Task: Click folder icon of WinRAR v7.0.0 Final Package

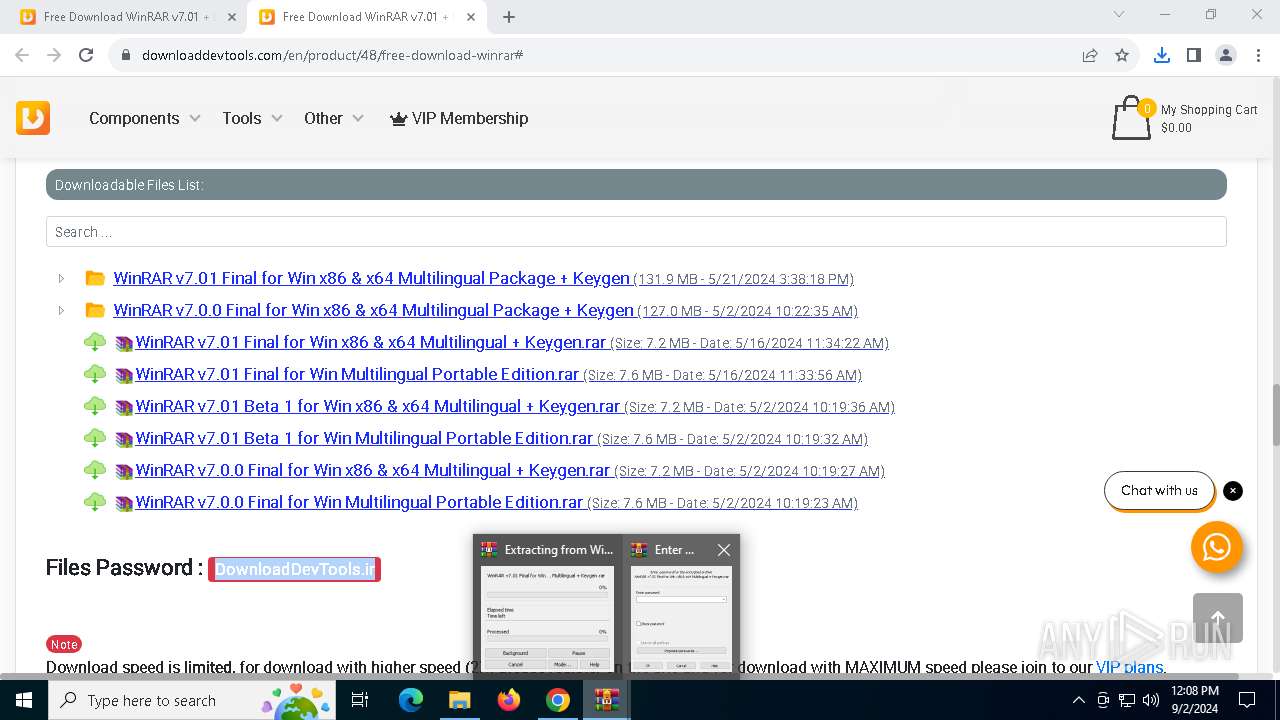Action: point(95,310)
